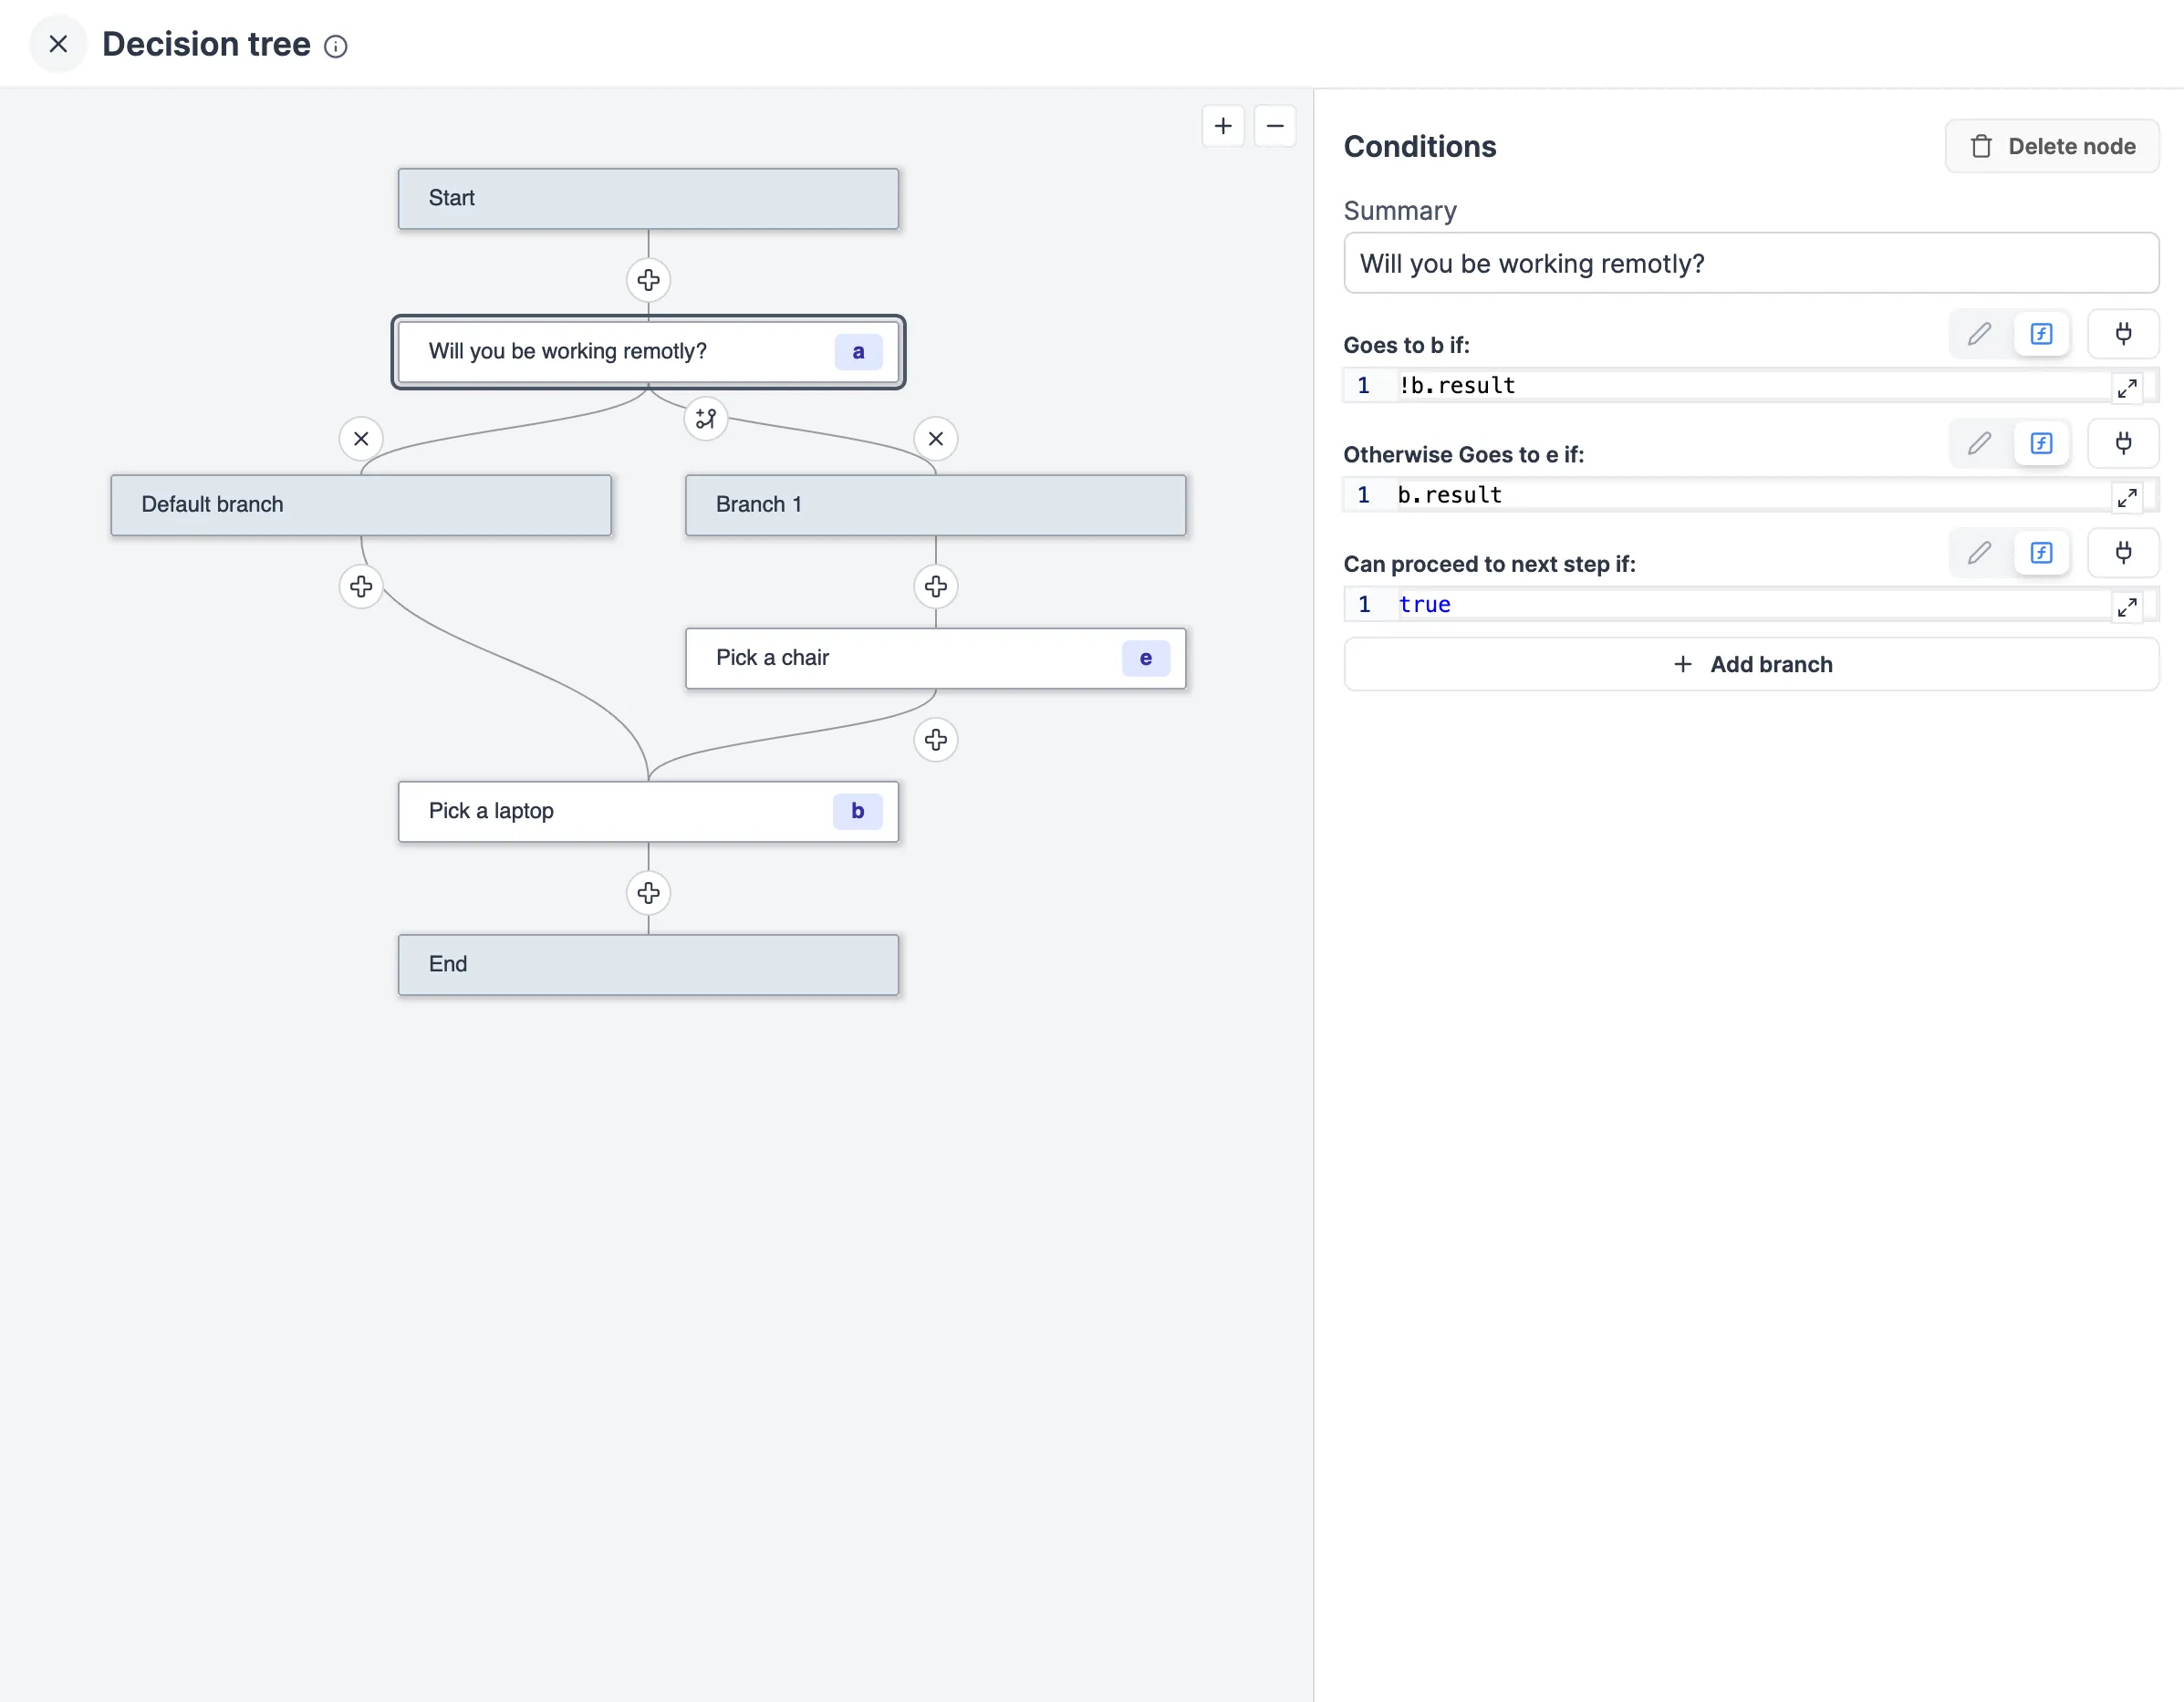
Task: Switch to the Conditions panel header
Action: point(1420,146)
